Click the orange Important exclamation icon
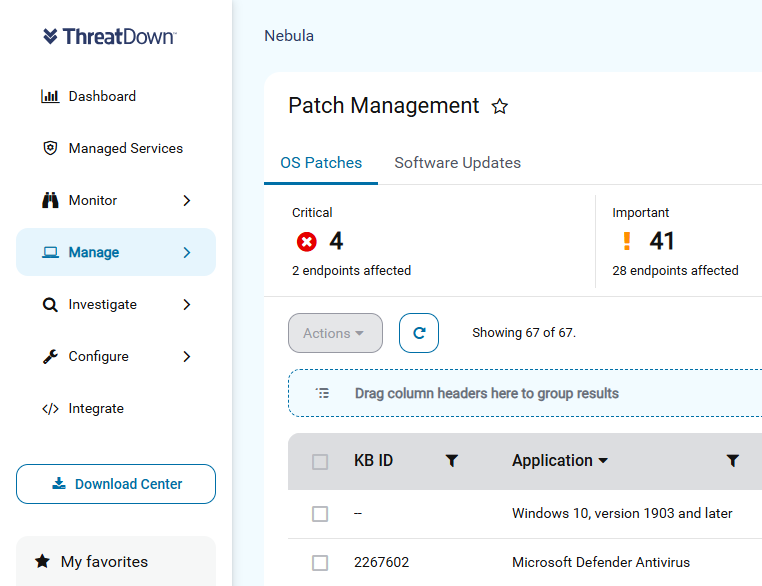This screenshot has height=586, width=762. click(x=627, y=241)
